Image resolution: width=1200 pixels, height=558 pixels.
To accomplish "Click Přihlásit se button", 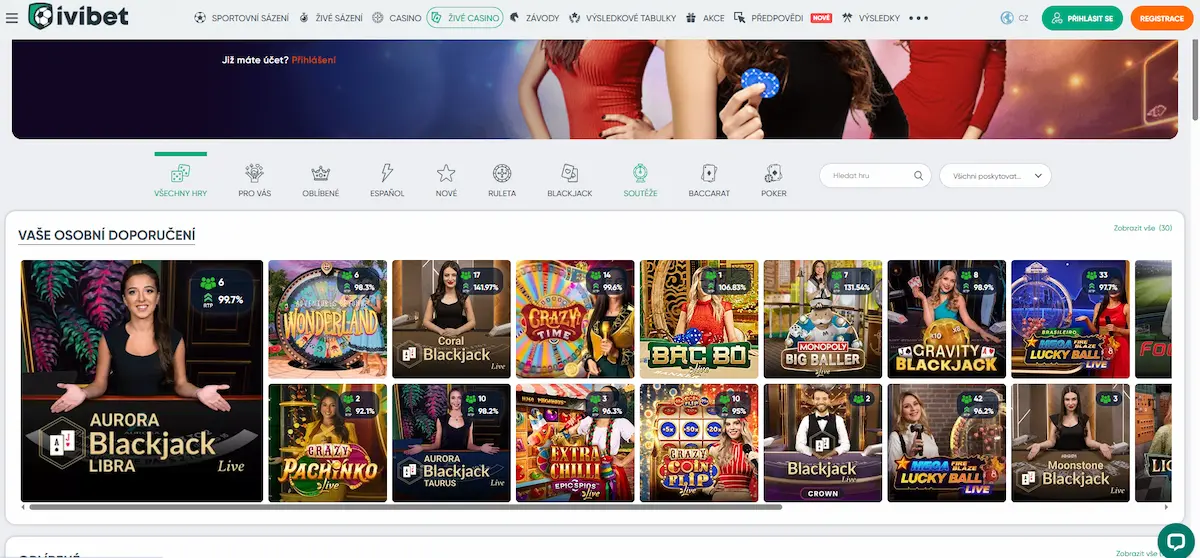I will coord(1082,18).
